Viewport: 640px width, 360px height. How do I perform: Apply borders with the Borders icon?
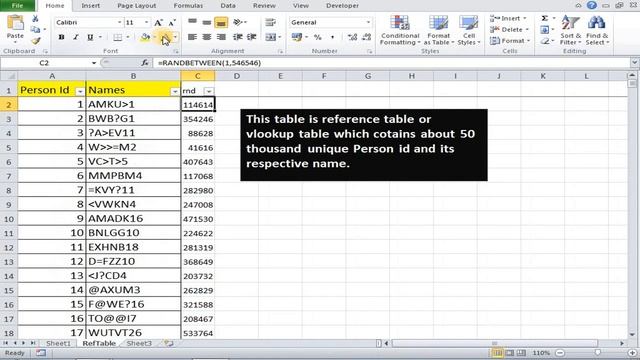(x=118, y=37)
